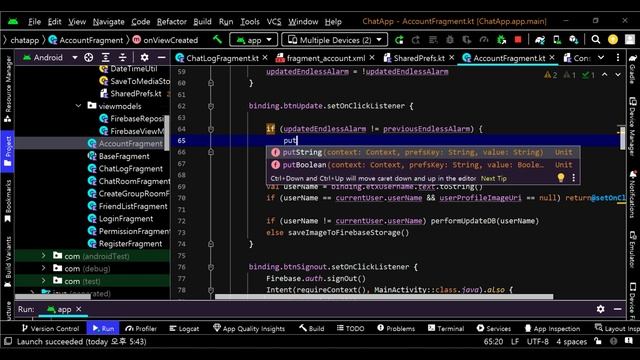640x360 pixels.
Task: Click the Build hammer icon in toolbar
Action: click(217, 40)
